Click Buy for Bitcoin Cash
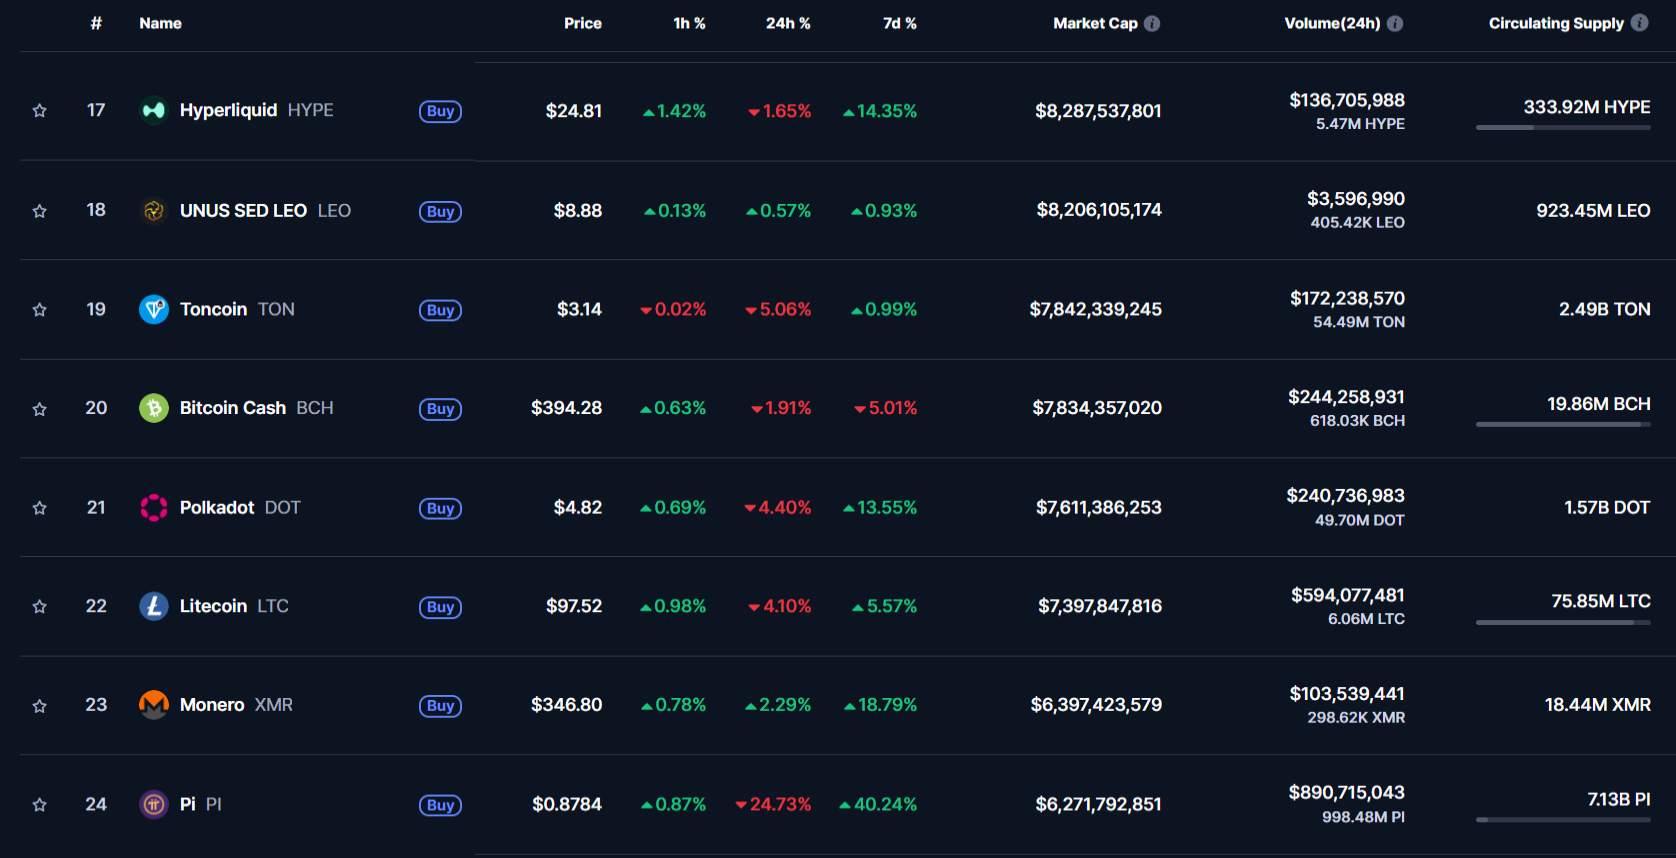 click(440, 409)
